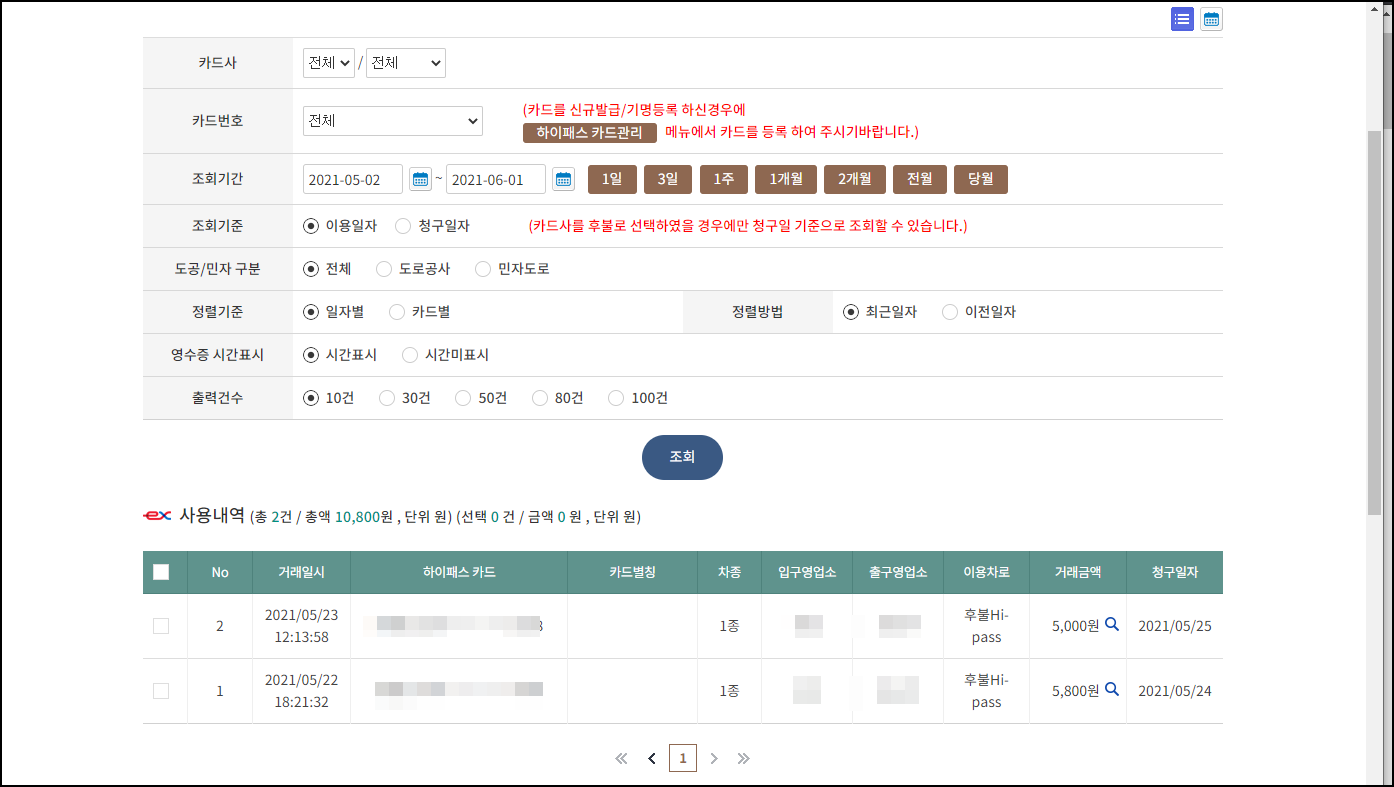This screenshot has width=1394, height=787.
Task: Open calendar picker for start date
Action: [x=420, y=179]
